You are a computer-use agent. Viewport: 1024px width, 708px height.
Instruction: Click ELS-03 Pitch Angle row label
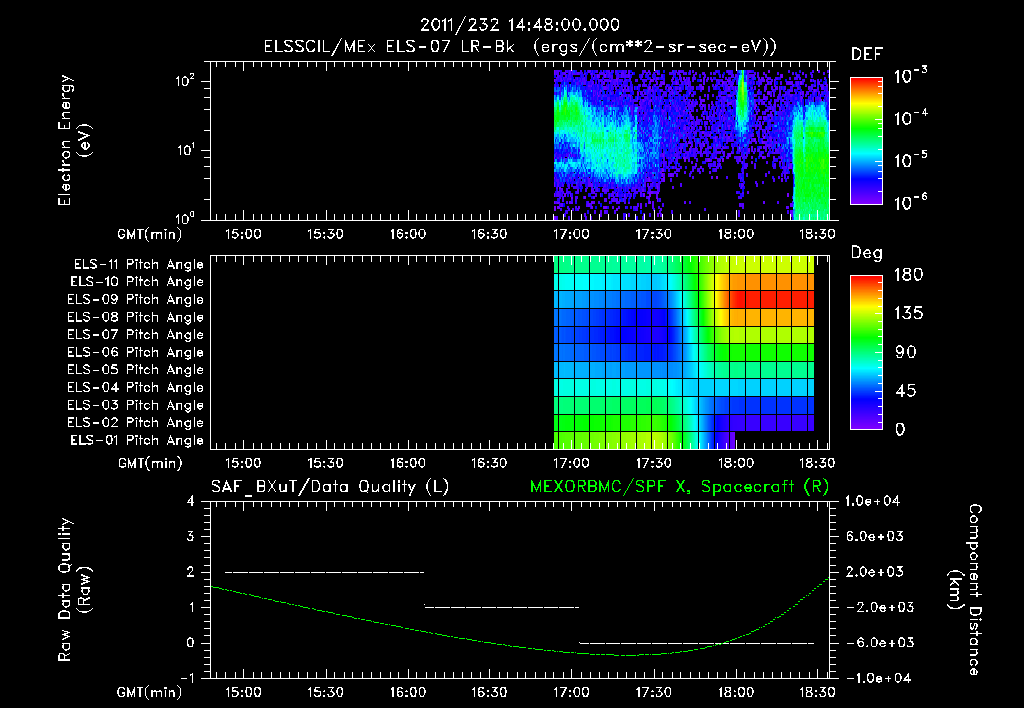pos(136,405)
